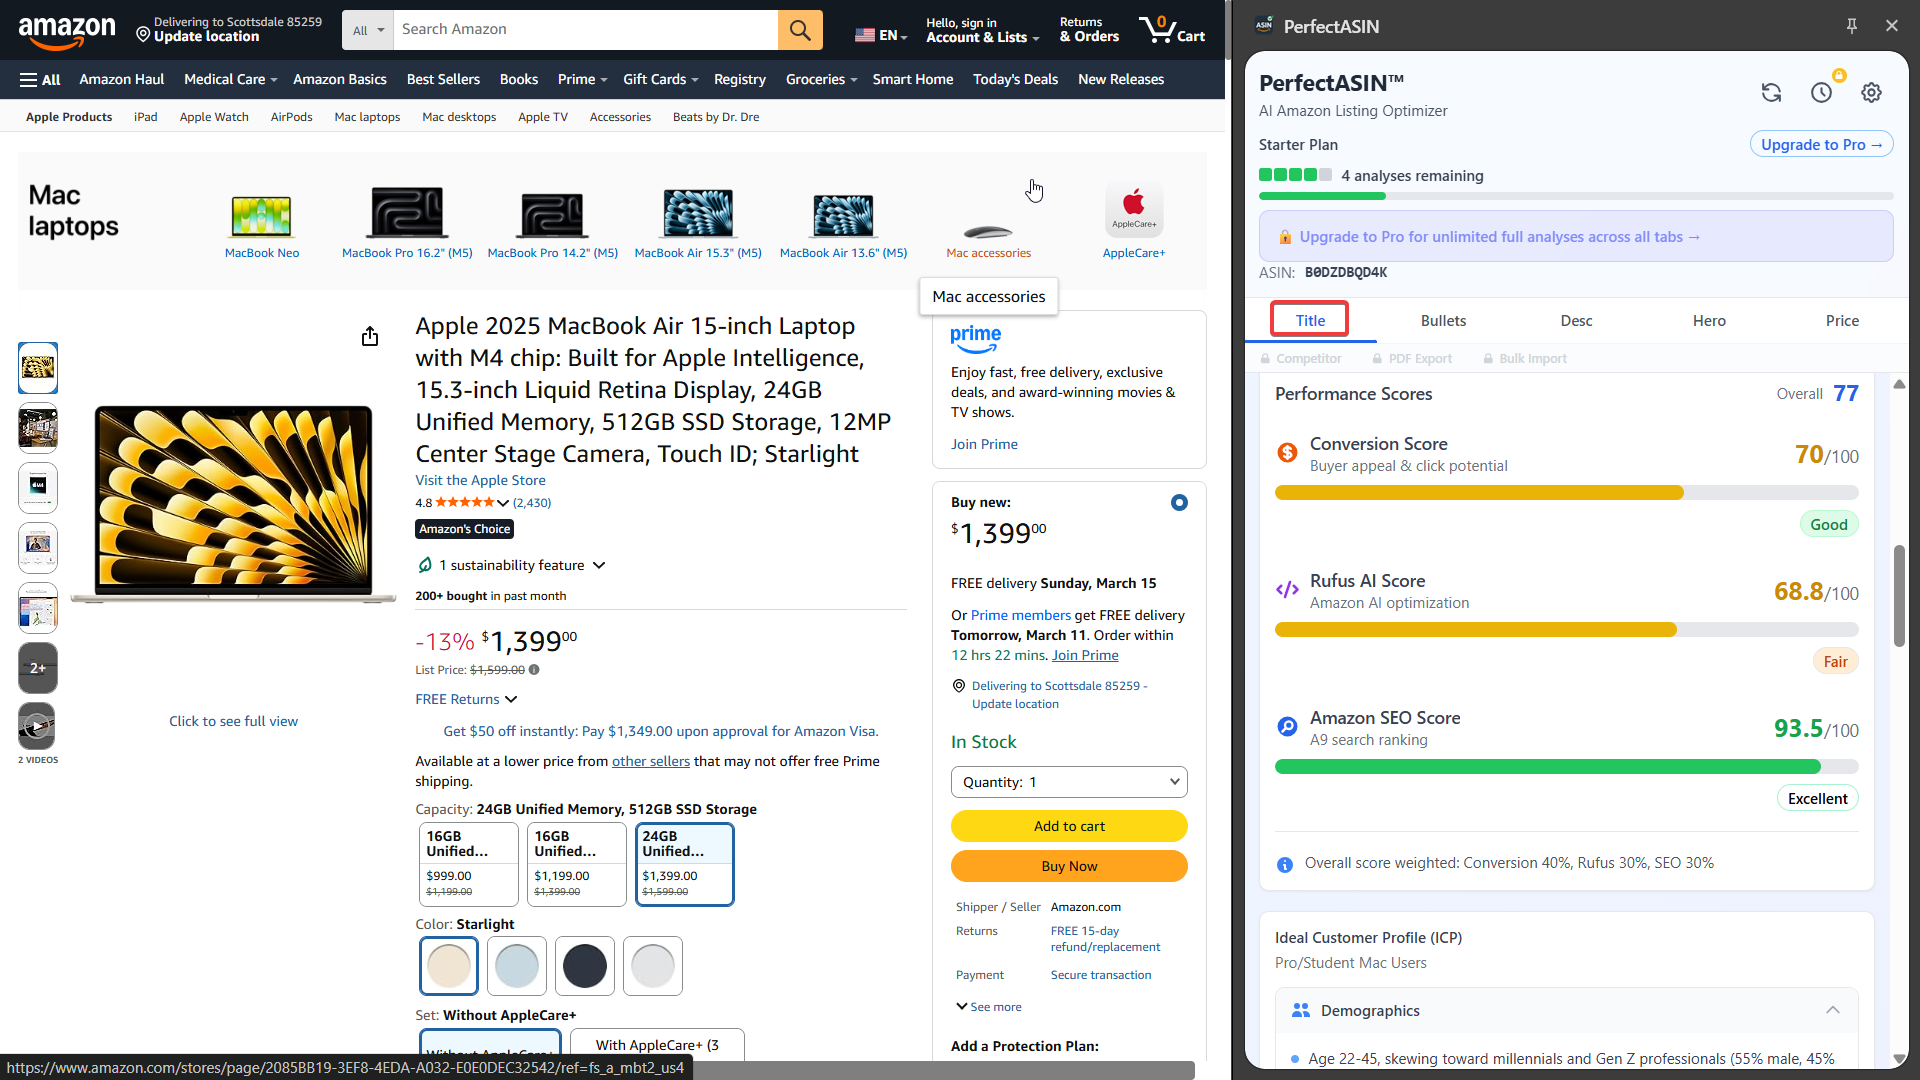The height and width of the screenshot is (1080, 1920).
Task: Collapse the Demographics section
Action: (1832, 1010)
